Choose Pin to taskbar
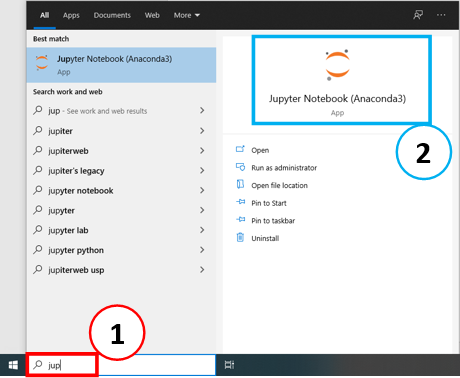460x378 pixels. [x=273, y=221]
